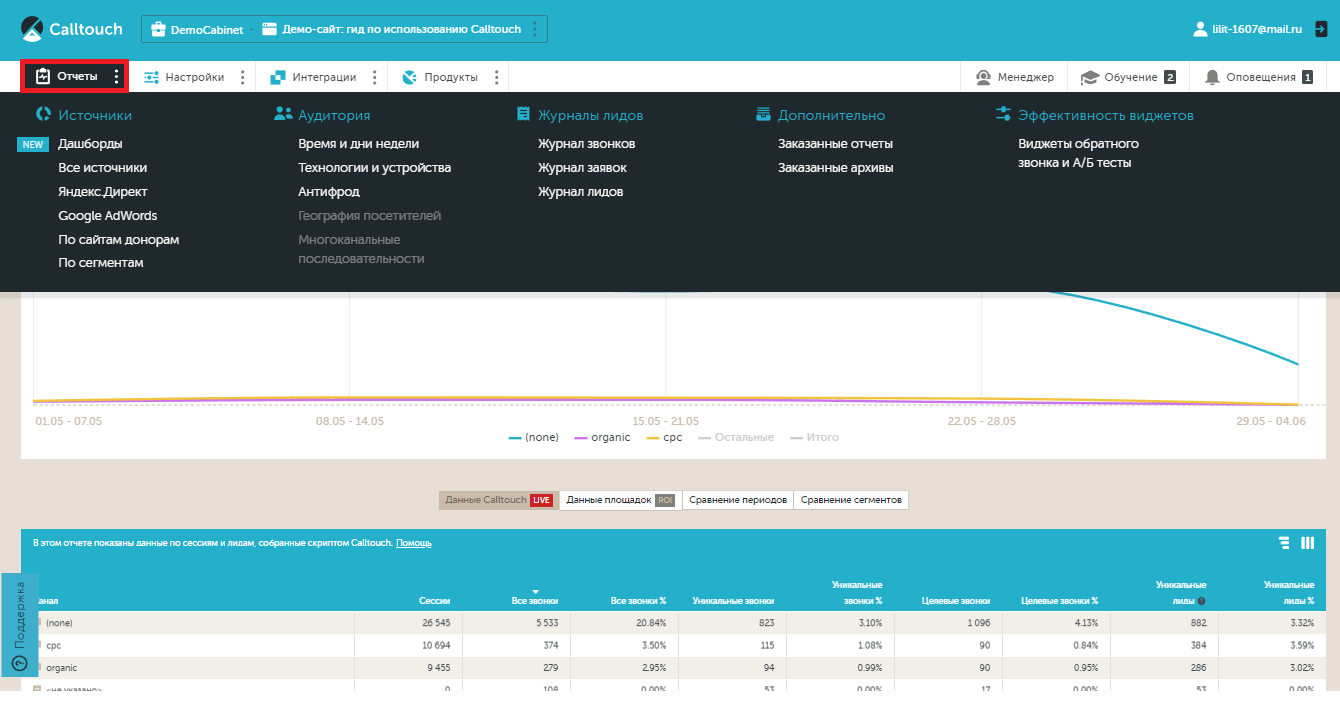Open Журнал звонков from the reports menu

586,144
